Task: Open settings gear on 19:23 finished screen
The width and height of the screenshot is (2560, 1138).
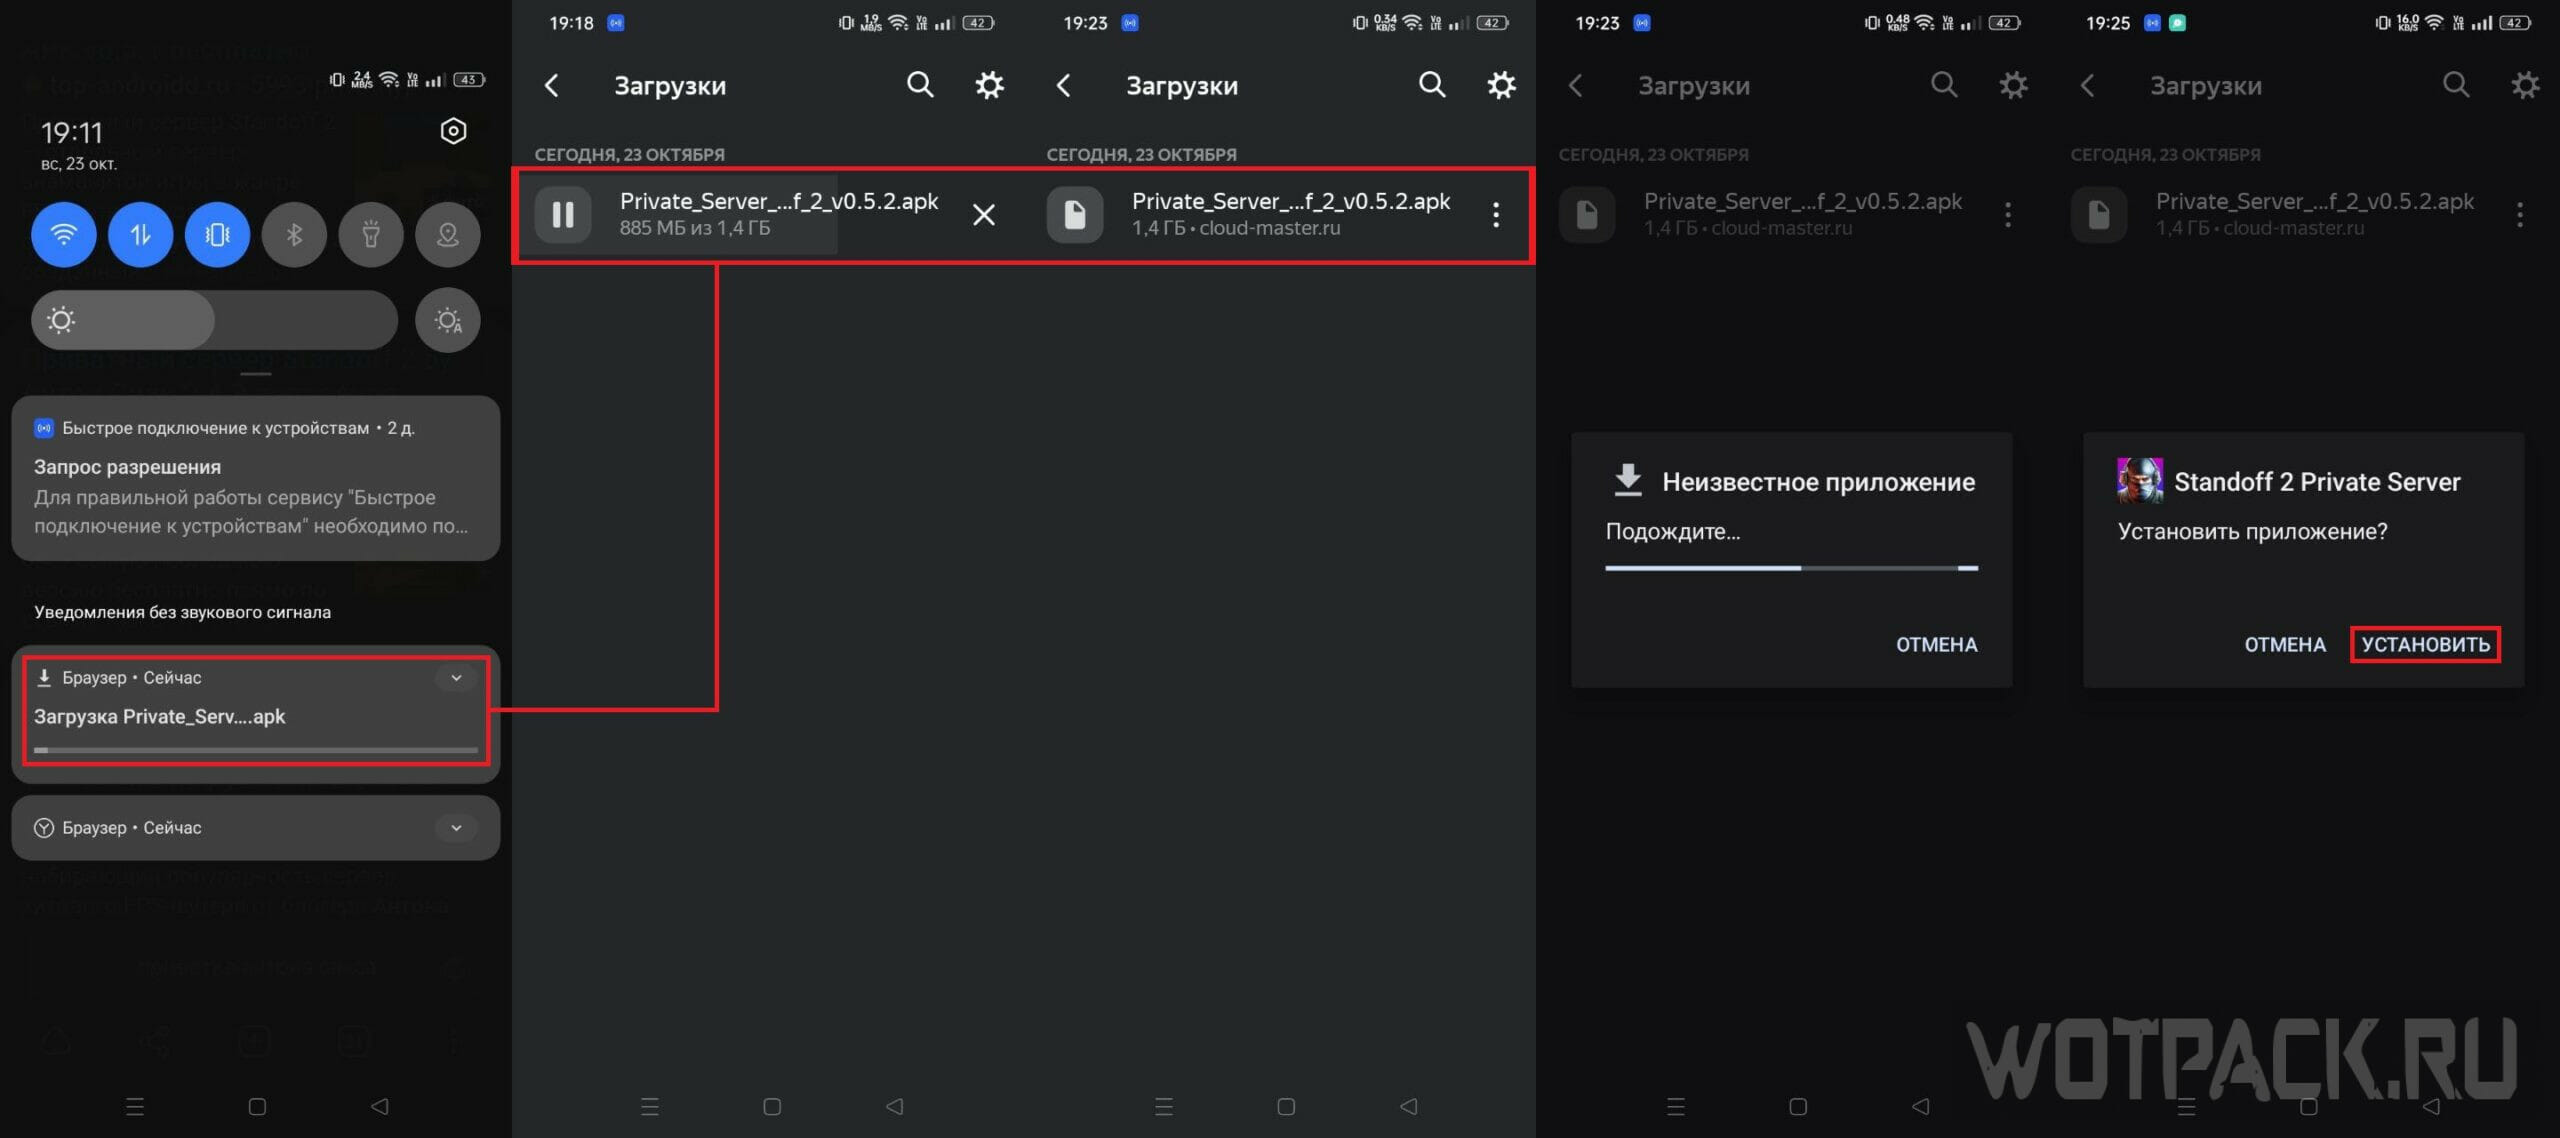Action: [1501, 85]
